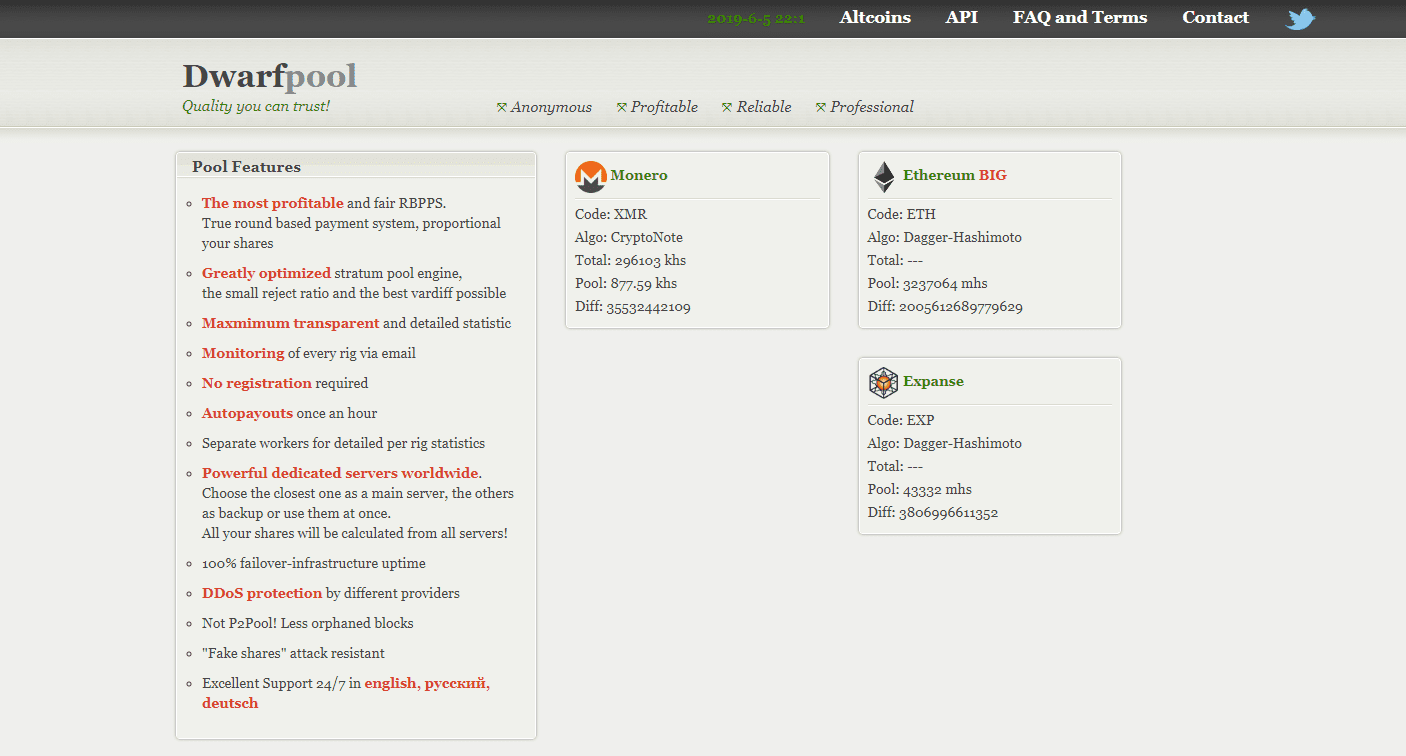Click 'Not P2Pool! Less orphaned blocks'
The width and height of the screenshot is (1406, 756).
tap(308, 623)
